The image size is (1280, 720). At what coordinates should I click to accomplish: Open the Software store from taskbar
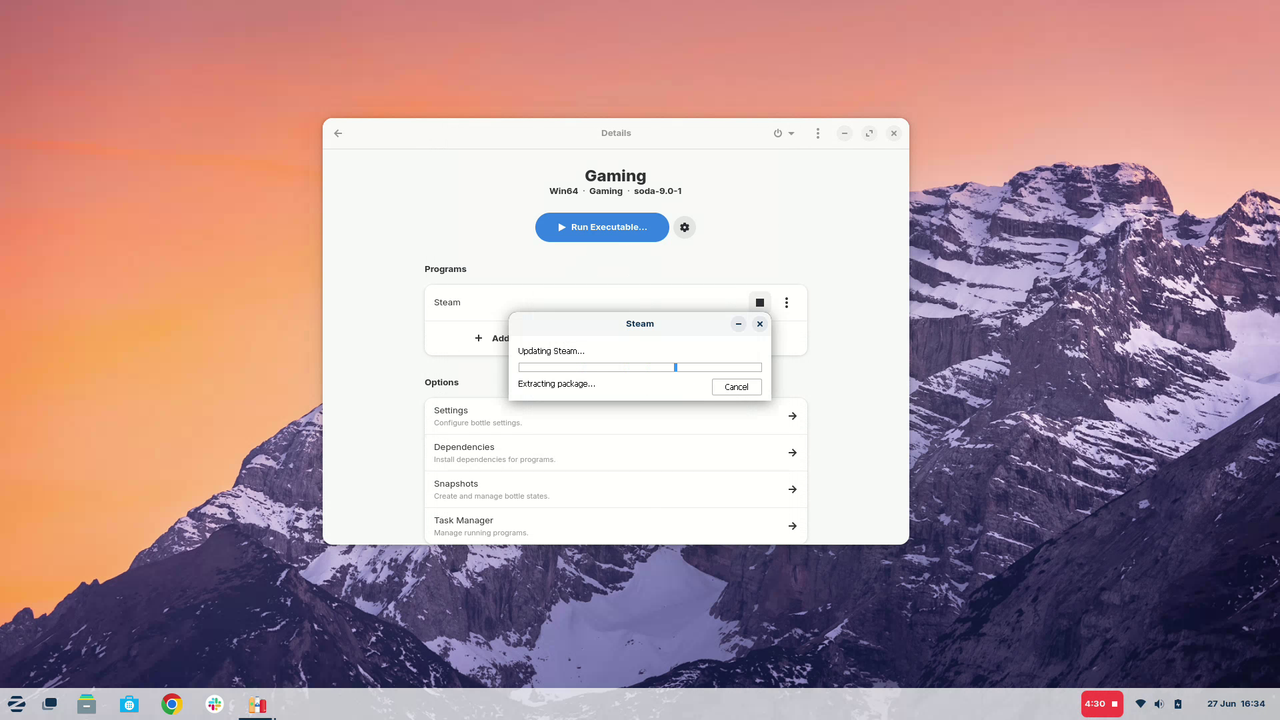(x=129, y=704)
